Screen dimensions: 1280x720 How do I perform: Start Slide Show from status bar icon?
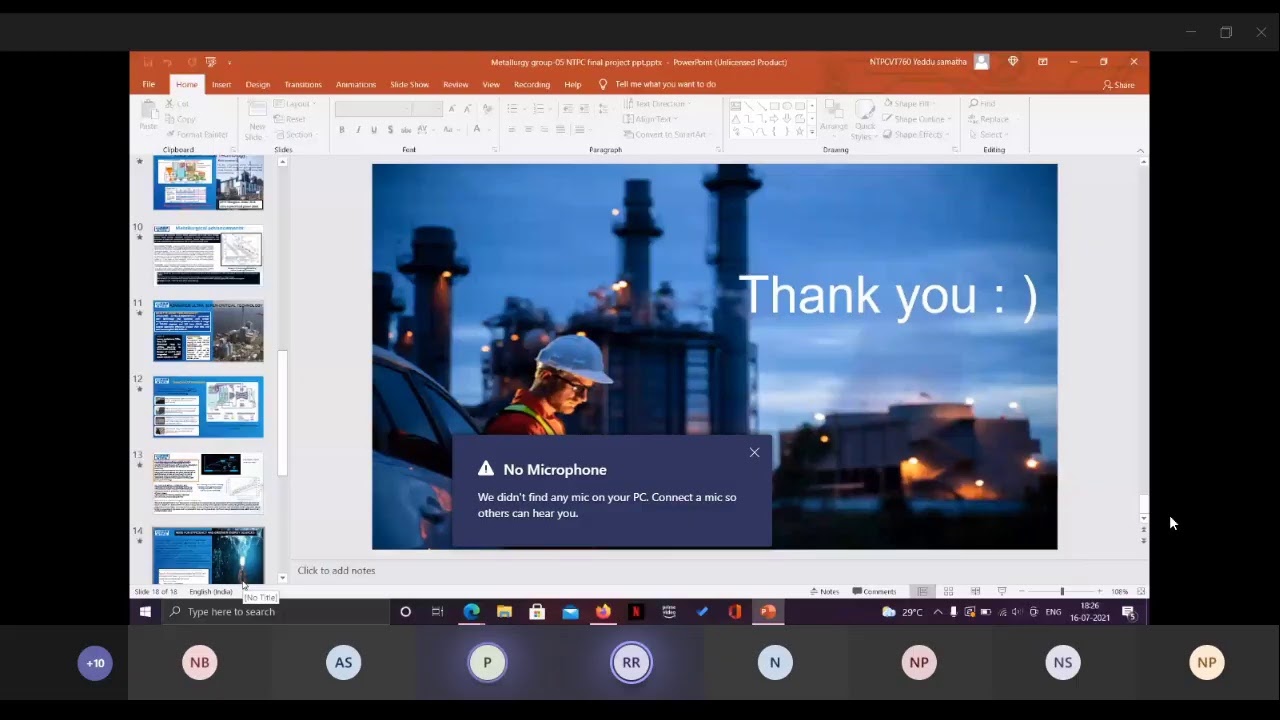click(x=1002, y=591)
